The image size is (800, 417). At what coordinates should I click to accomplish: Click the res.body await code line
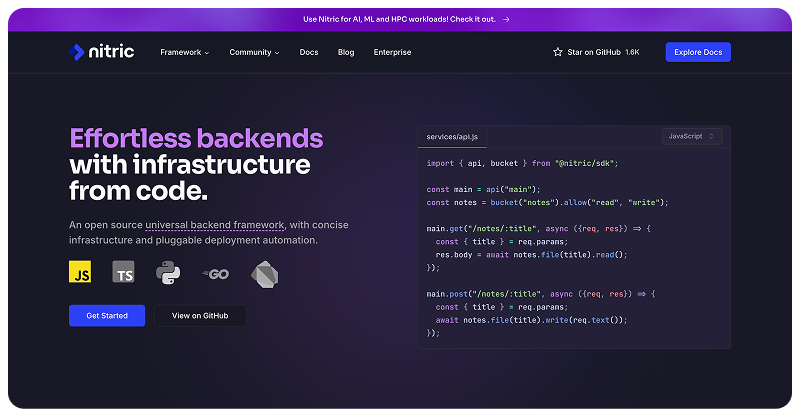pyautogui.click(x=531, y=255)
